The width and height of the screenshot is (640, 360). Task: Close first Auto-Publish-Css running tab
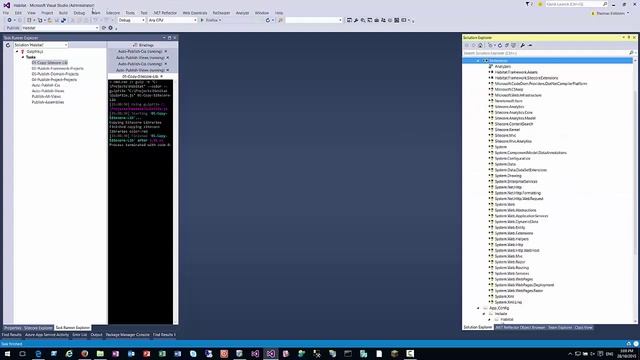165,51
